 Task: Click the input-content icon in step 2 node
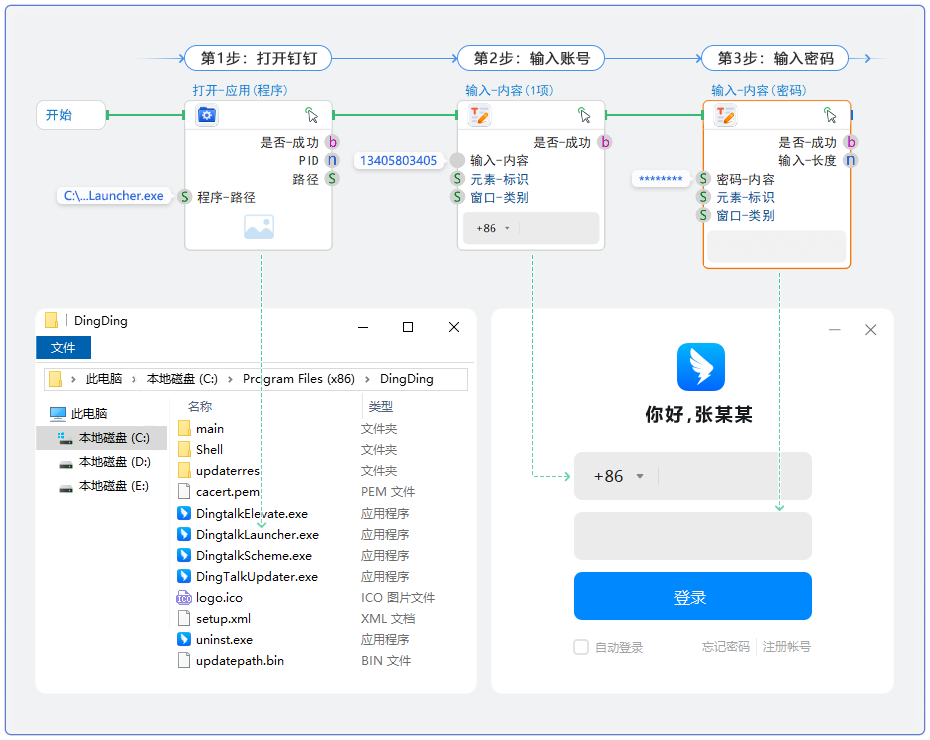480,115
